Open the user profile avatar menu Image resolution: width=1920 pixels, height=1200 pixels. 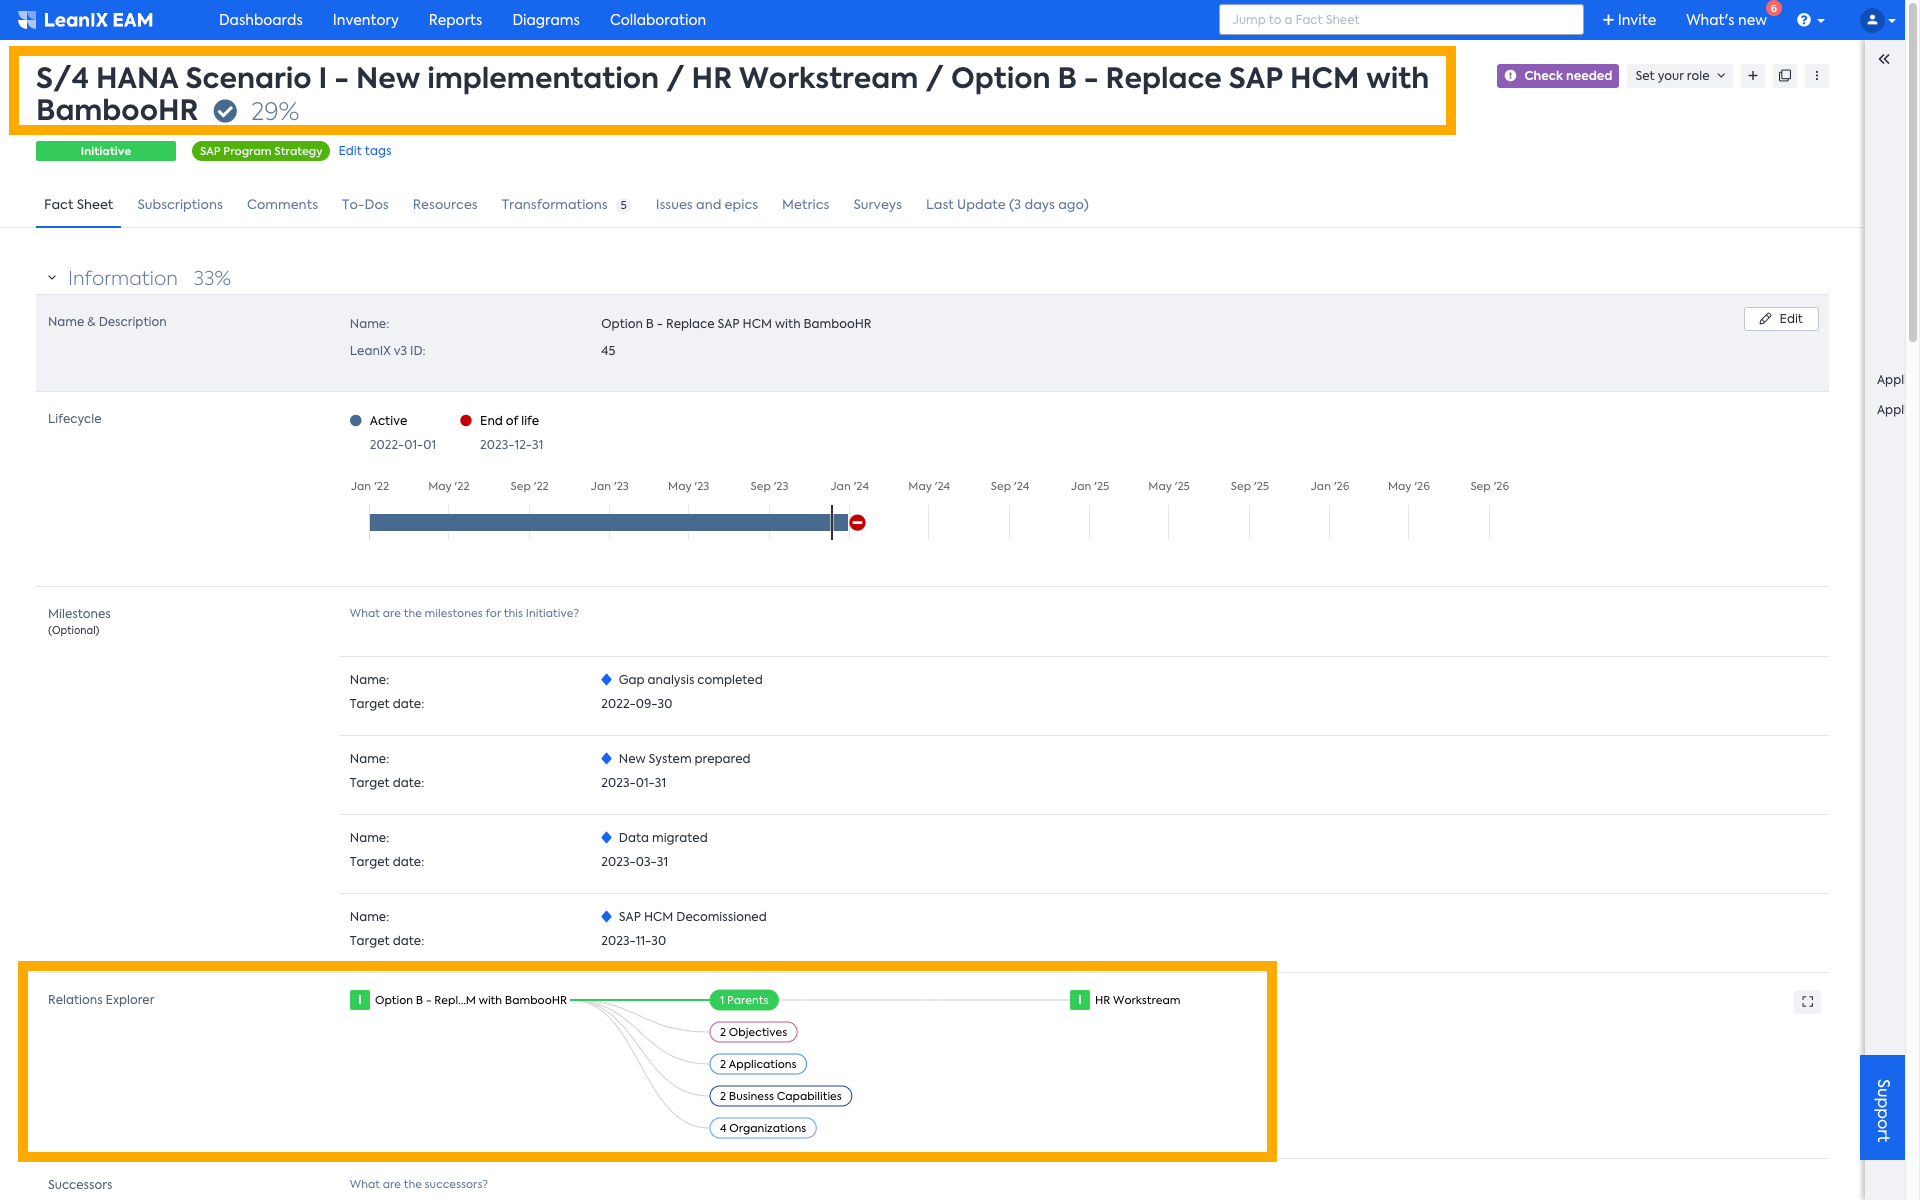pos(1877,20)
